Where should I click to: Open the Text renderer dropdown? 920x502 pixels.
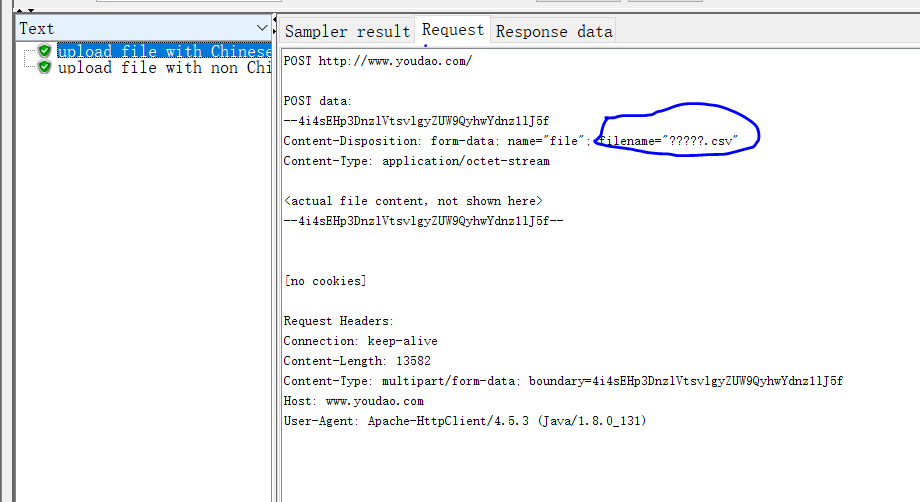140,28
